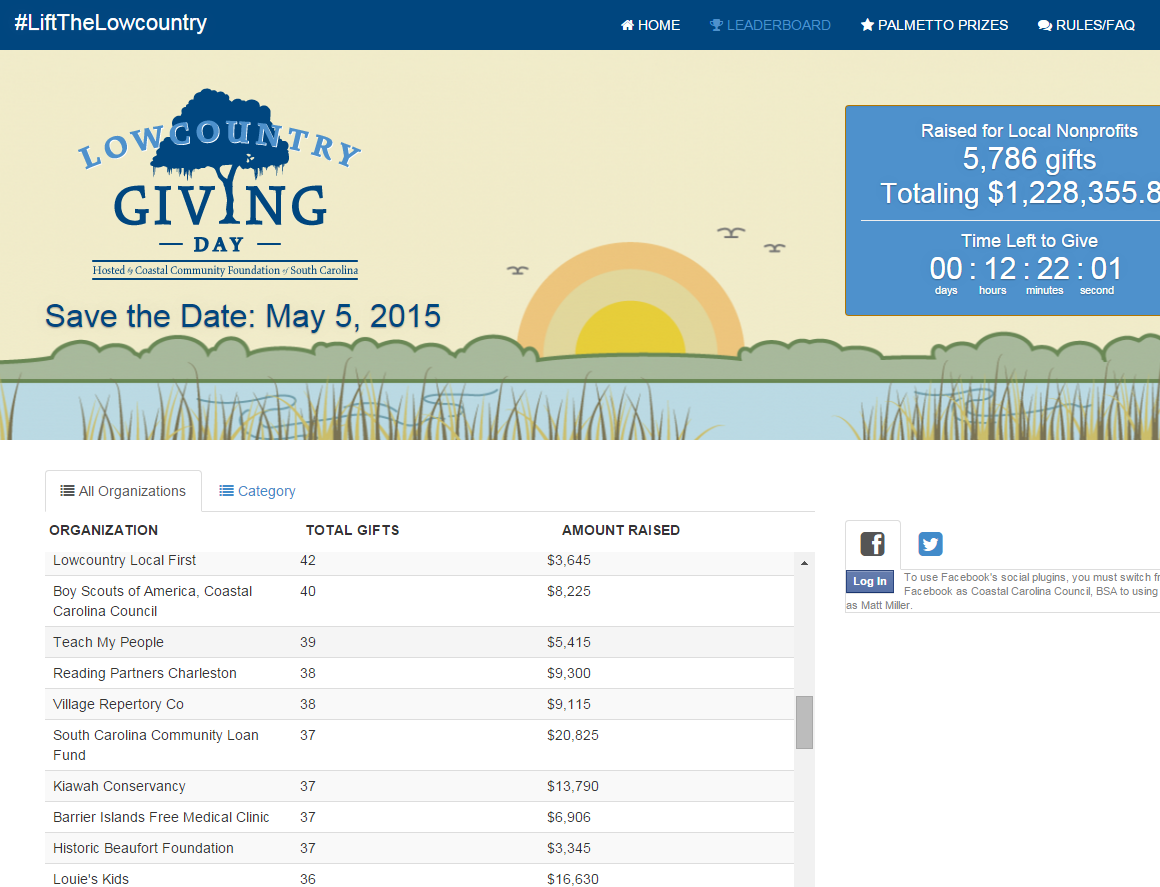The height and width of the screenshot is (887, 1160).
Task: Click Save the Date: May 5, 2015 text
Action: pyautogui.click(x=243, y=317)
